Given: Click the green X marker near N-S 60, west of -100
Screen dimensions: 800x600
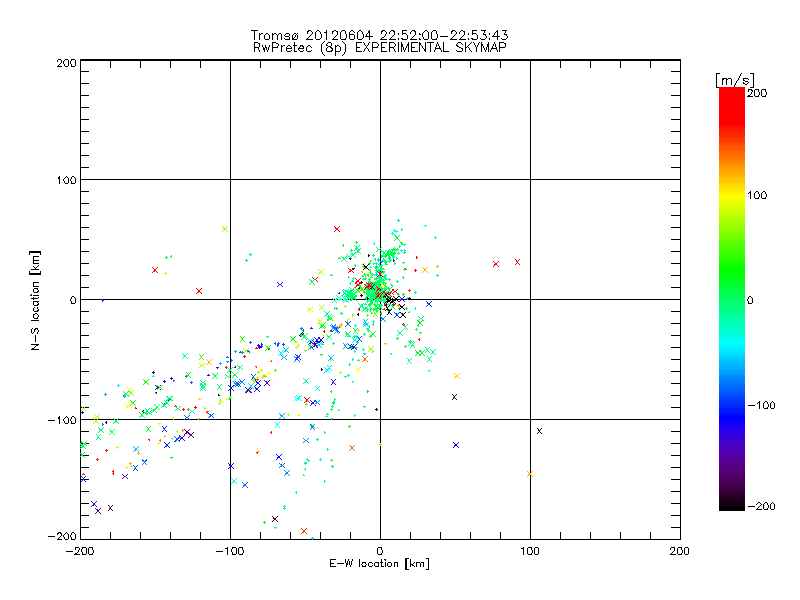Looking at the screenshot, I should click(224, 229).
